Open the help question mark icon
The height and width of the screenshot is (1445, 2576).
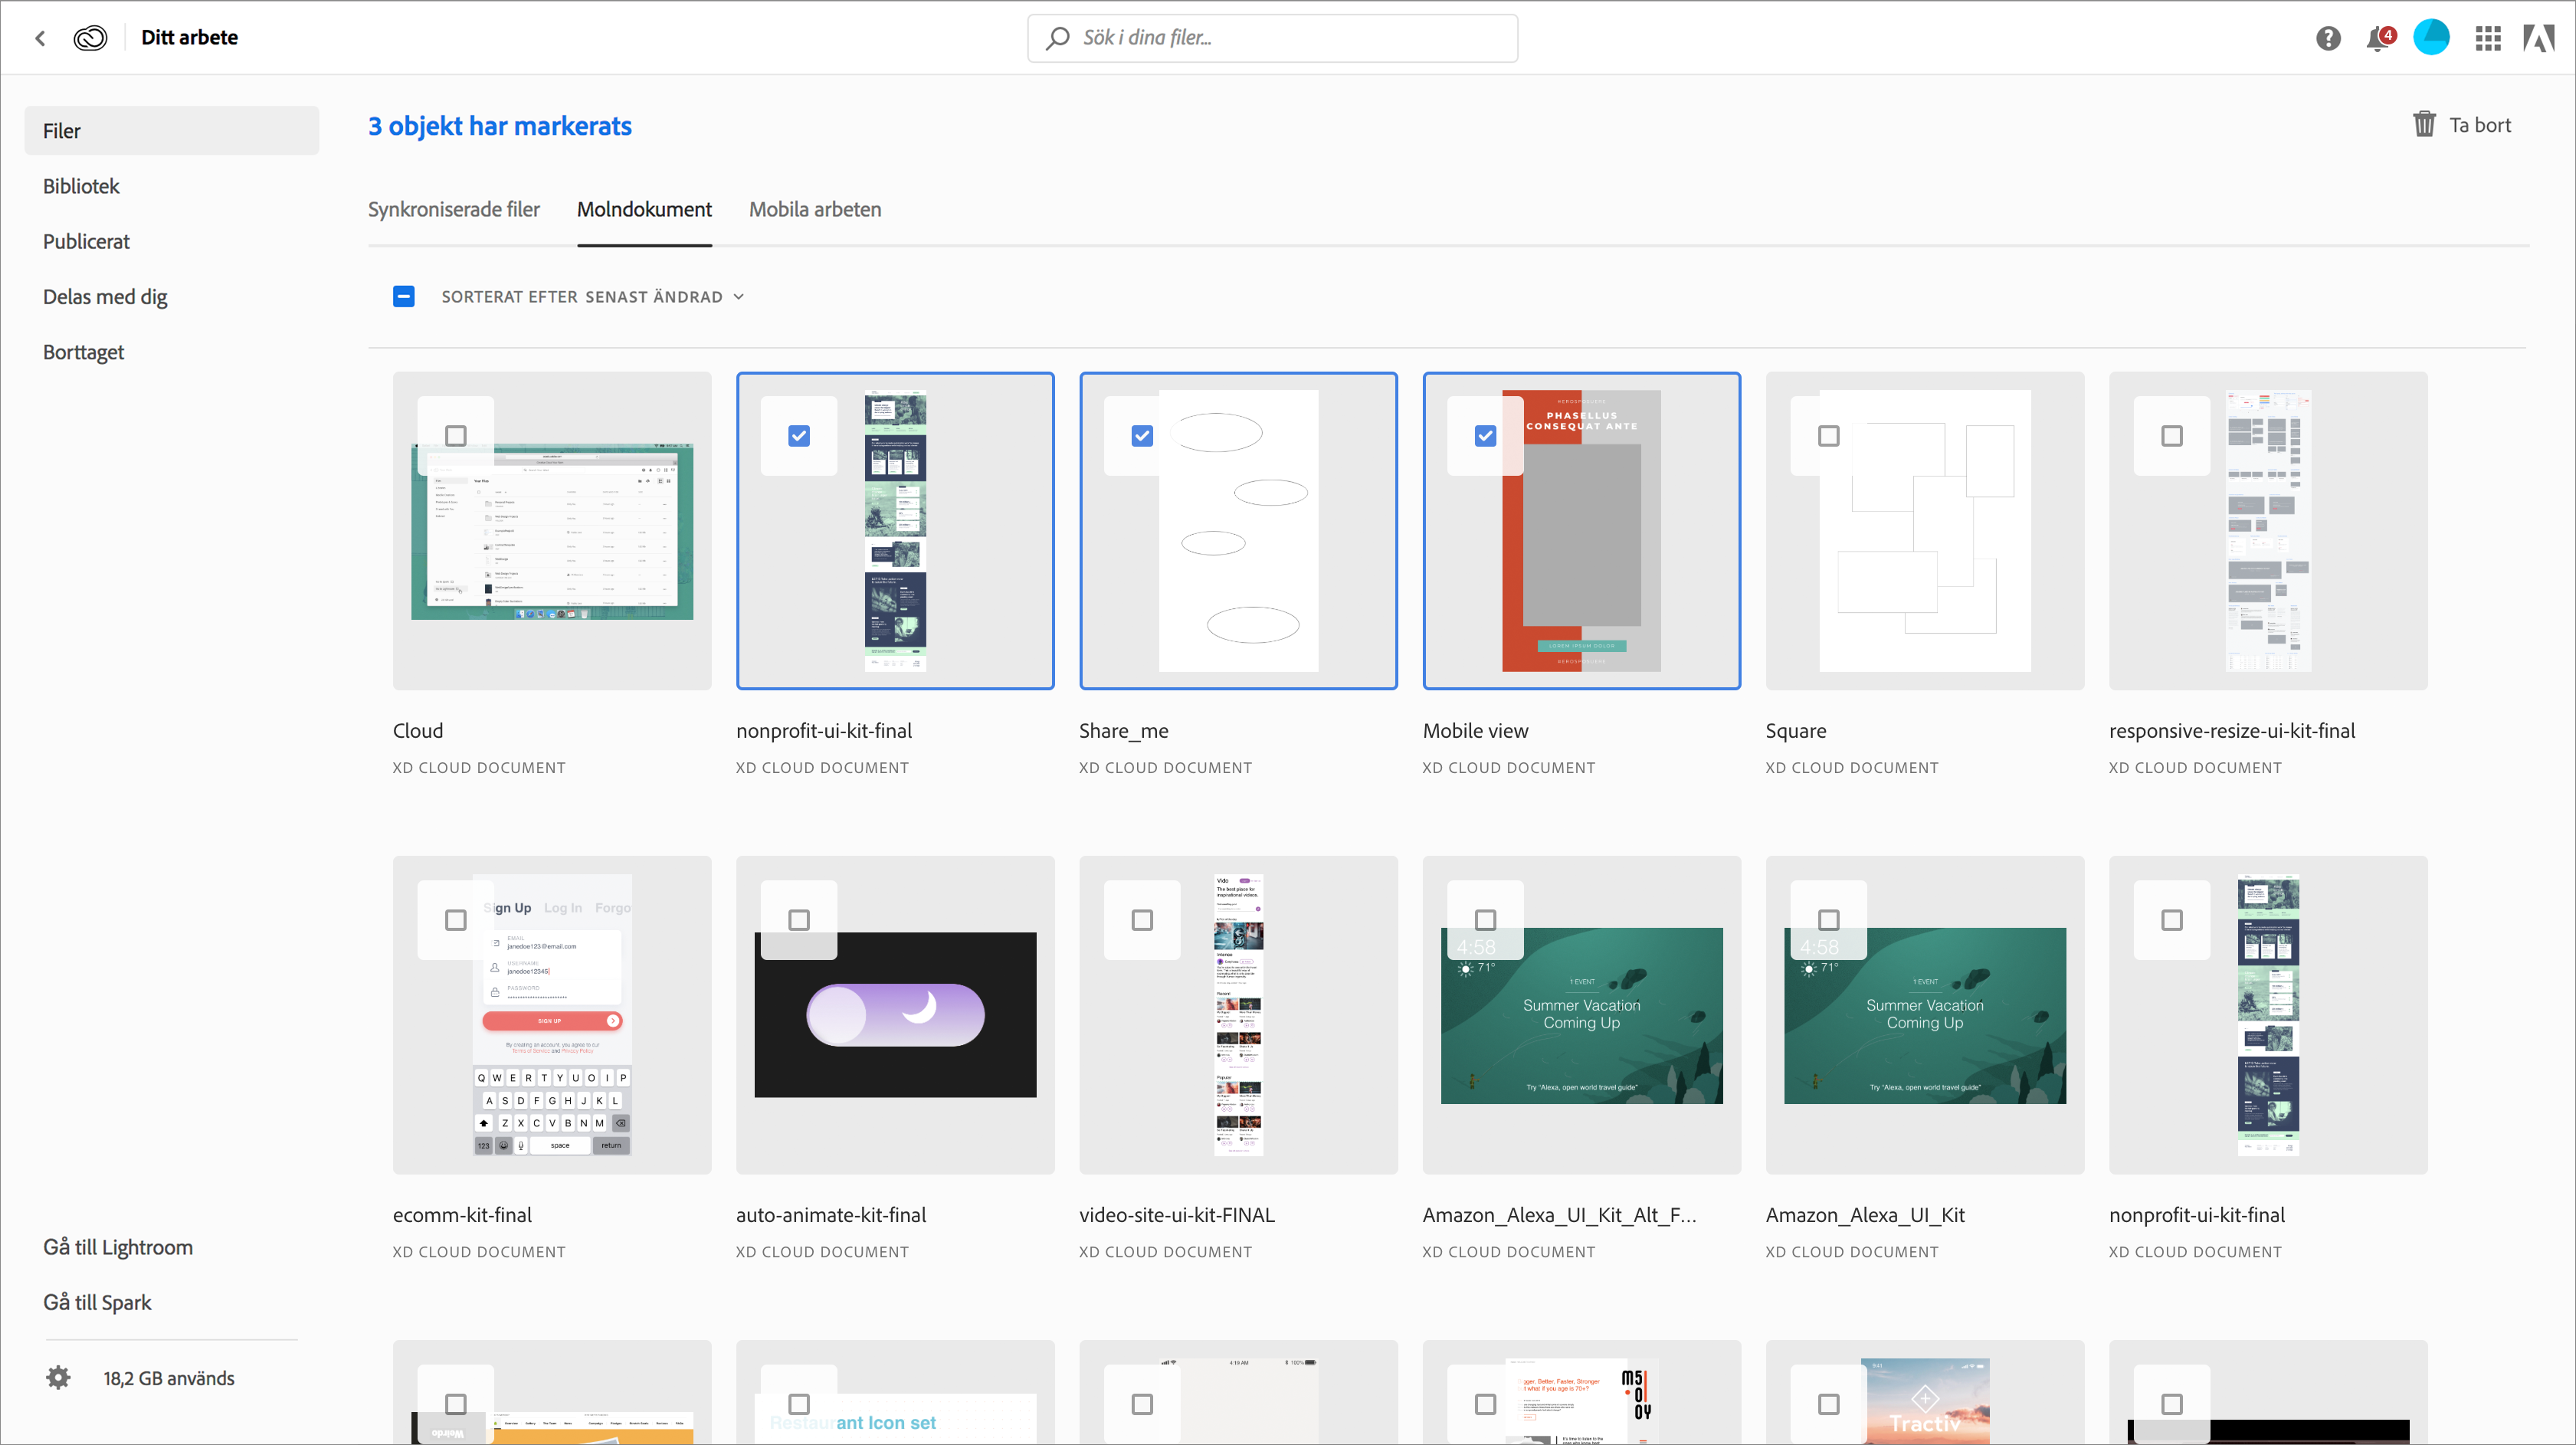[x=2328, y=38]
